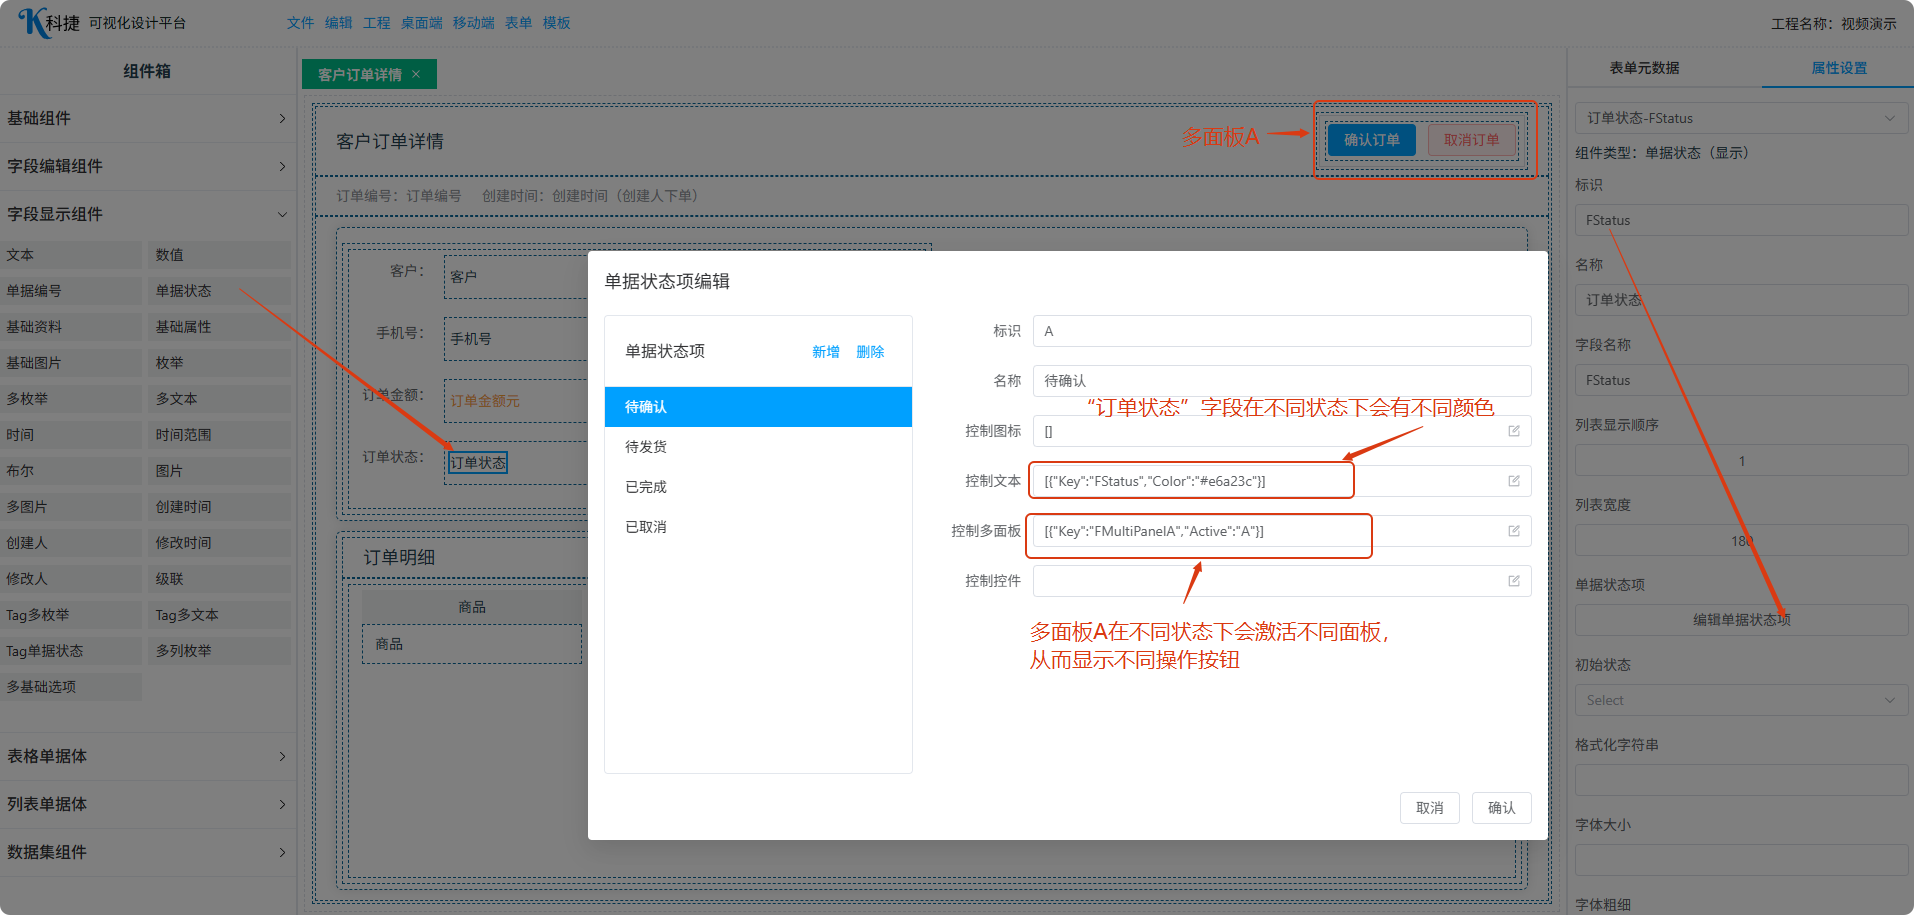
Task: Expand the 基础组件 section
Action: [x=146, y=118]
